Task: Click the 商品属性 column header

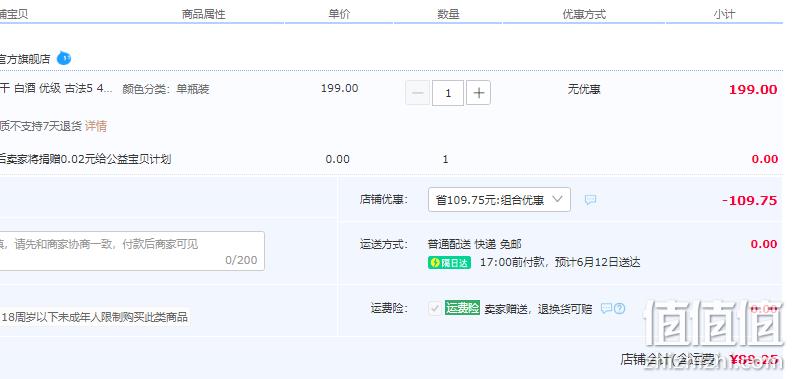Action: coord(203,14)
